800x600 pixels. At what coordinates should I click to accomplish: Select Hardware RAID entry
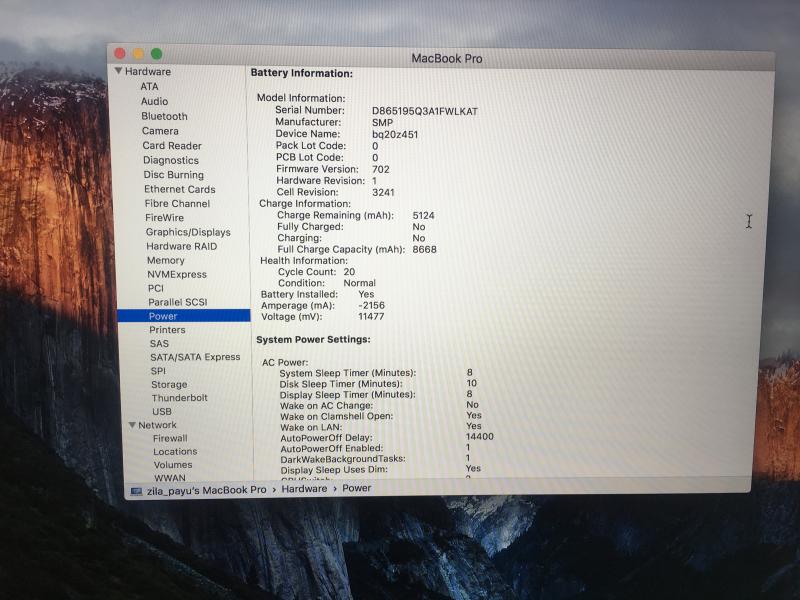[x=182, y=246]
